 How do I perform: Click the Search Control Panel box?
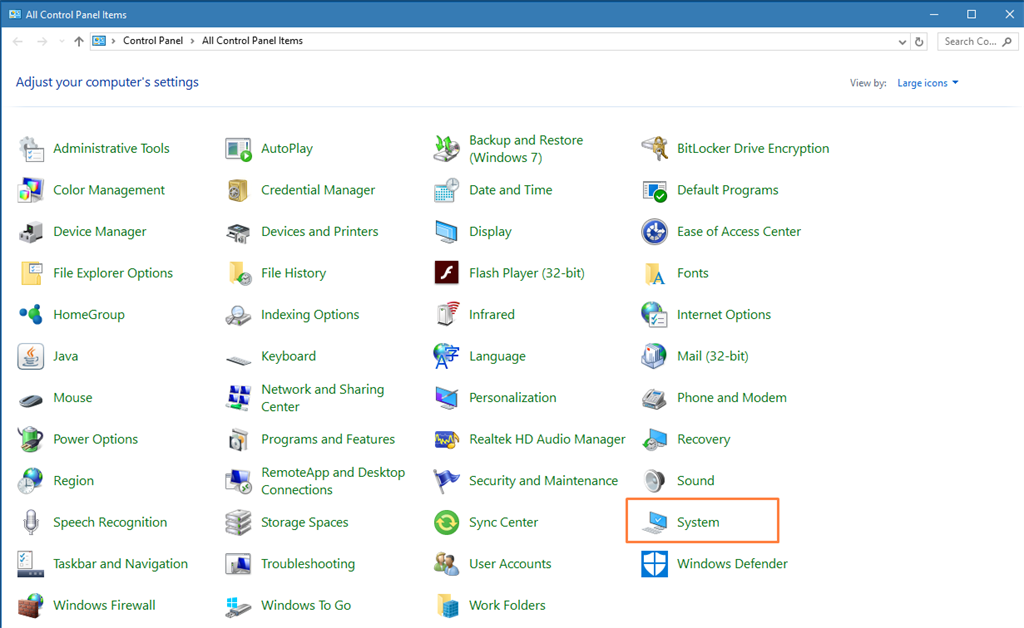[x=978, y=41]
